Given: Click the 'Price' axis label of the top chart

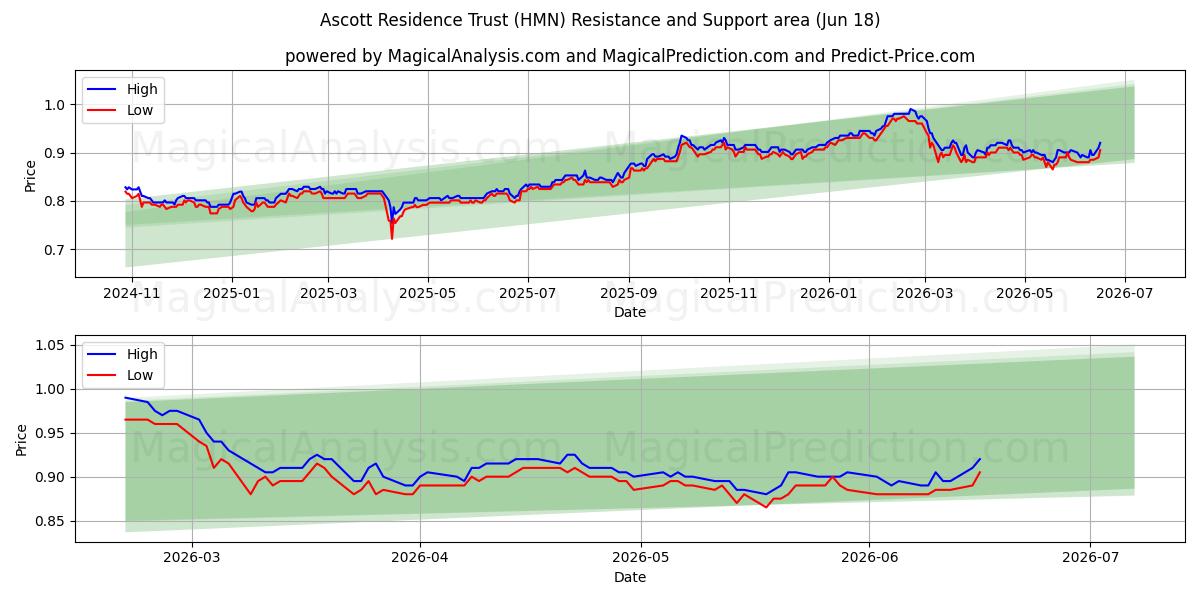Looking at the screenshot, I should [x=30, y=176].
